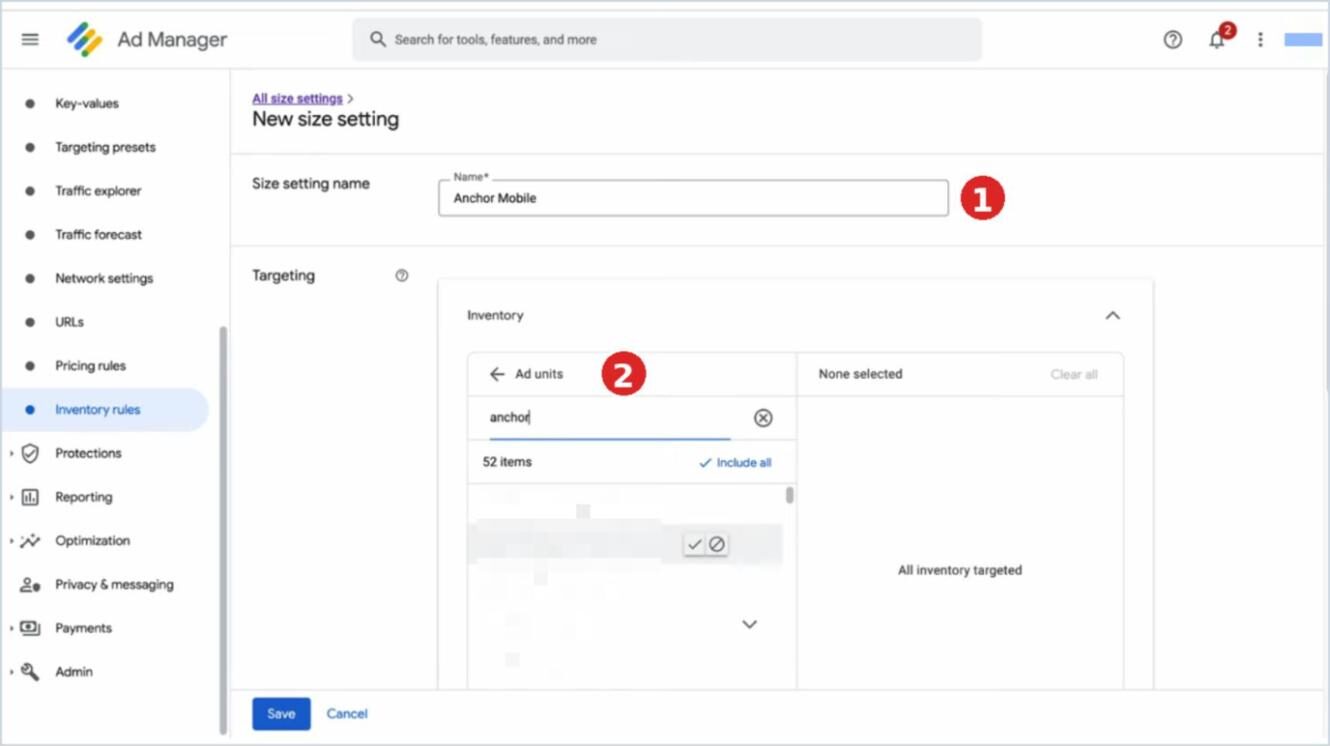The image size is (1330, 746).
Task: Click Clear all in selection panel
Action: pos(1074,374)
